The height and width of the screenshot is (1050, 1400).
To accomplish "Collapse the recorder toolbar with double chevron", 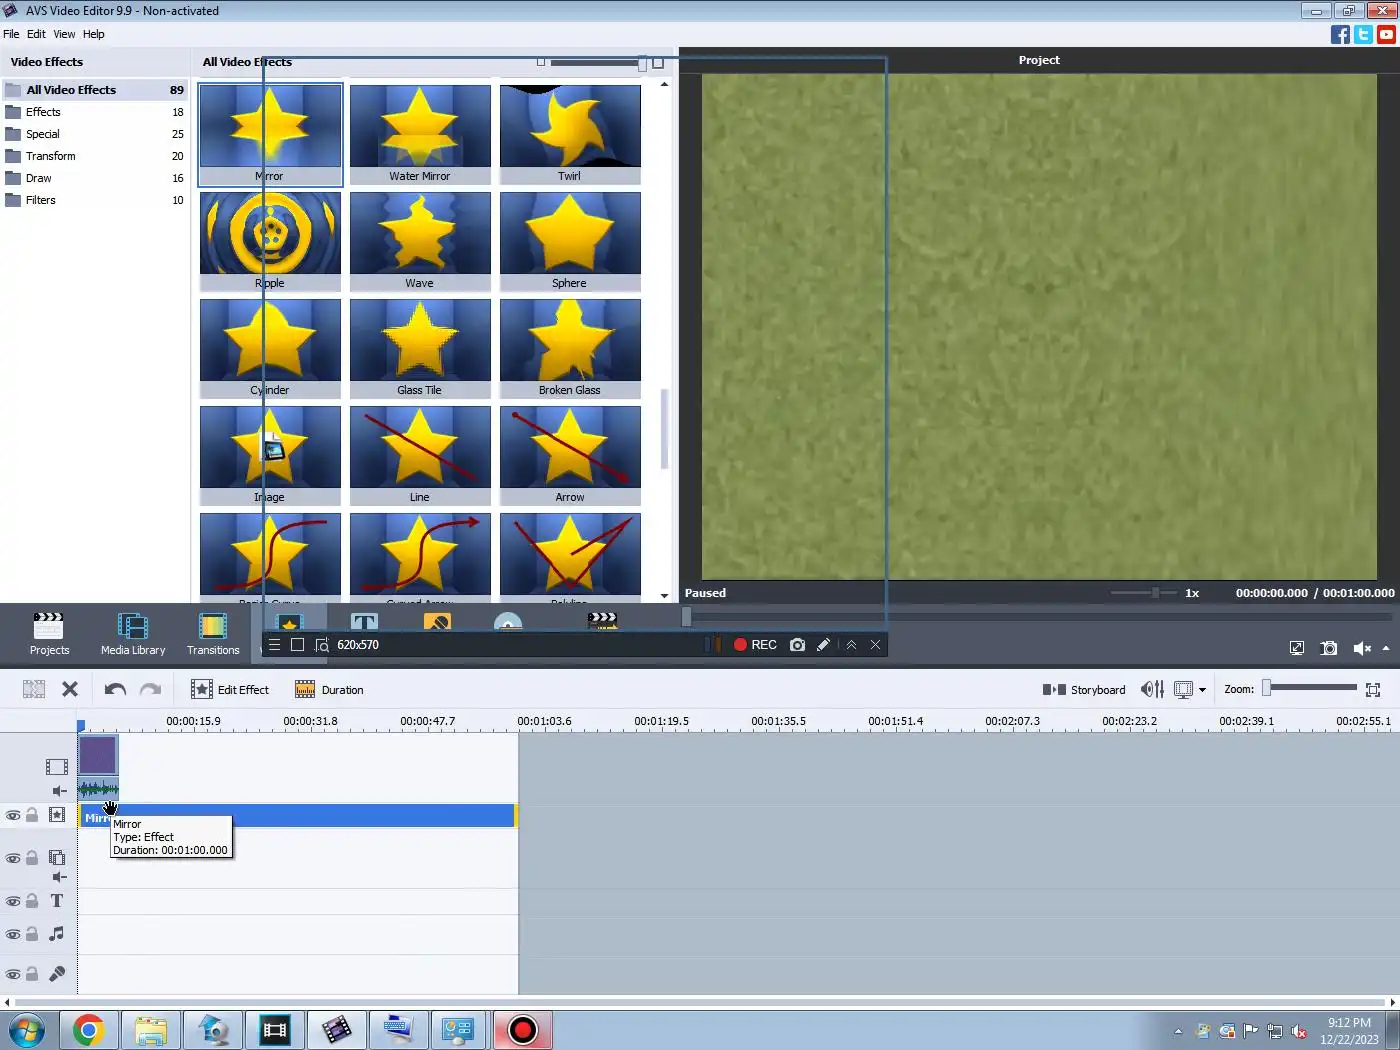I will click(851, 645).
